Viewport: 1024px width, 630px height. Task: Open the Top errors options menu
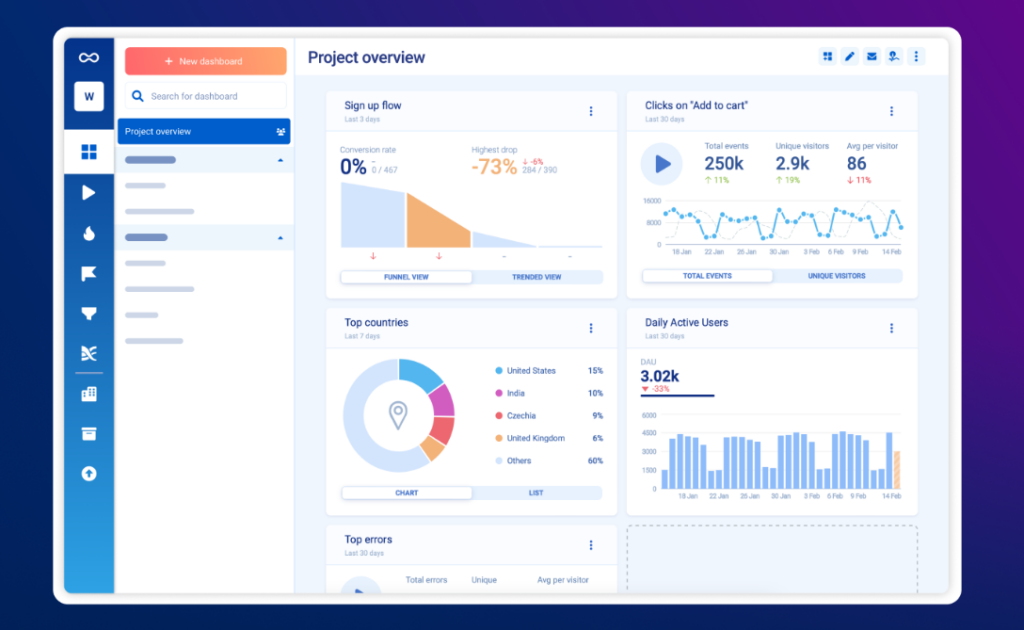pyautogui.click(x=591, y=545)
